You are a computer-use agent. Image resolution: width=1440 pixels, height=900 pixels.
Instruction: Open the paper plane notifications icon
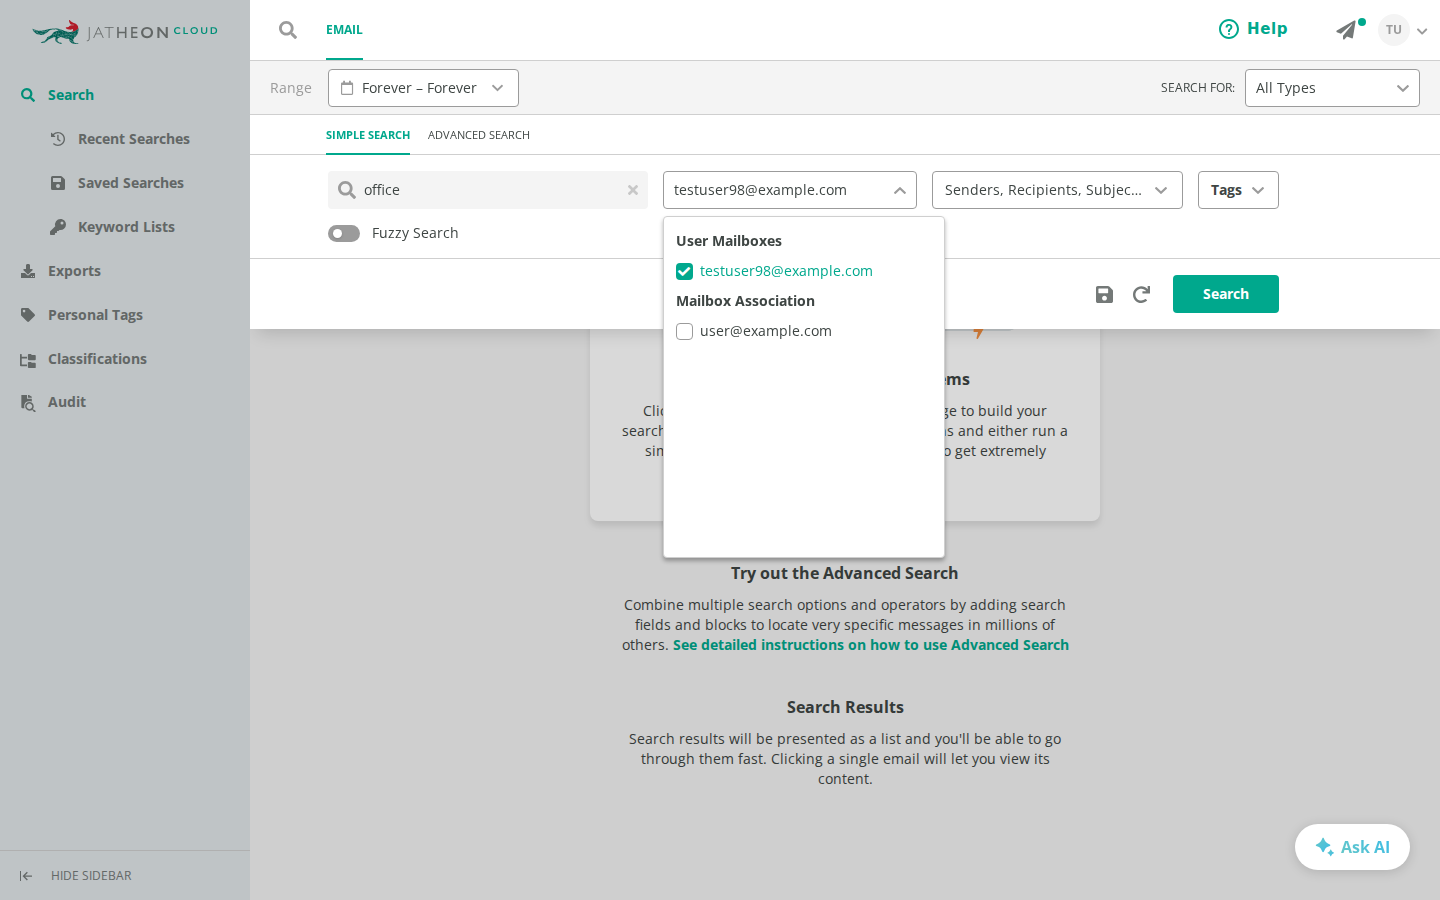[x=1347, y=30]
